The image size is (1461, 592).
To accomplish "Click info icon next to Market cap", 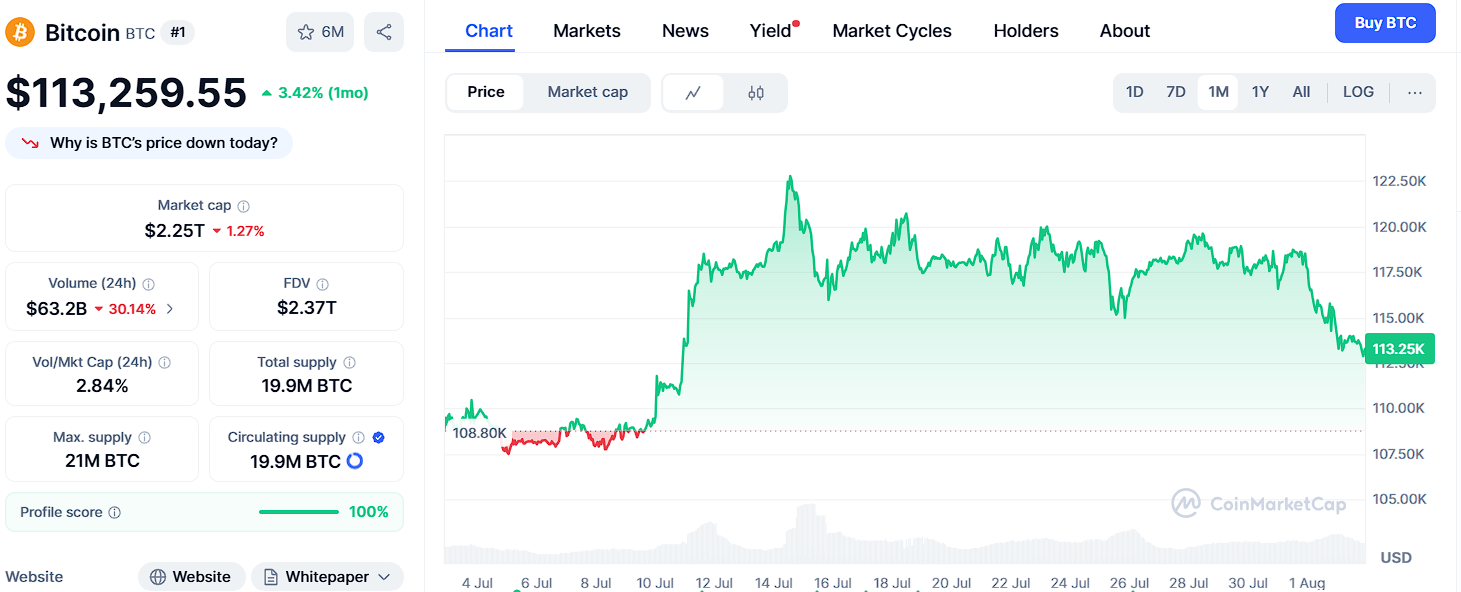I will [x=244, y=206].
